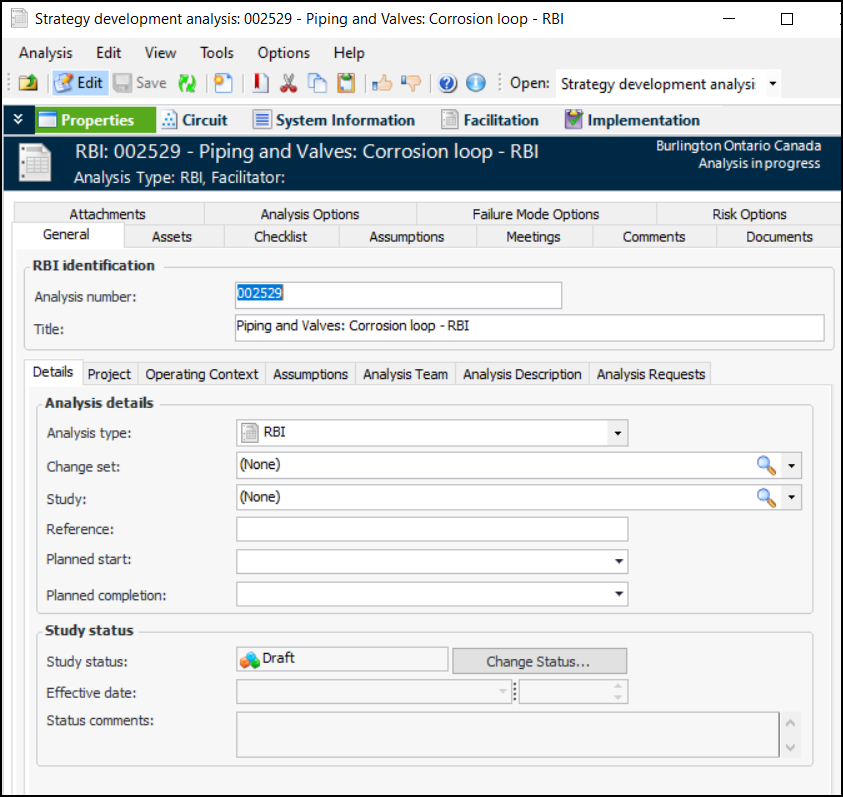
Task: Open the 'Open:' combo box dropdown
Action: tap(772, 84)
